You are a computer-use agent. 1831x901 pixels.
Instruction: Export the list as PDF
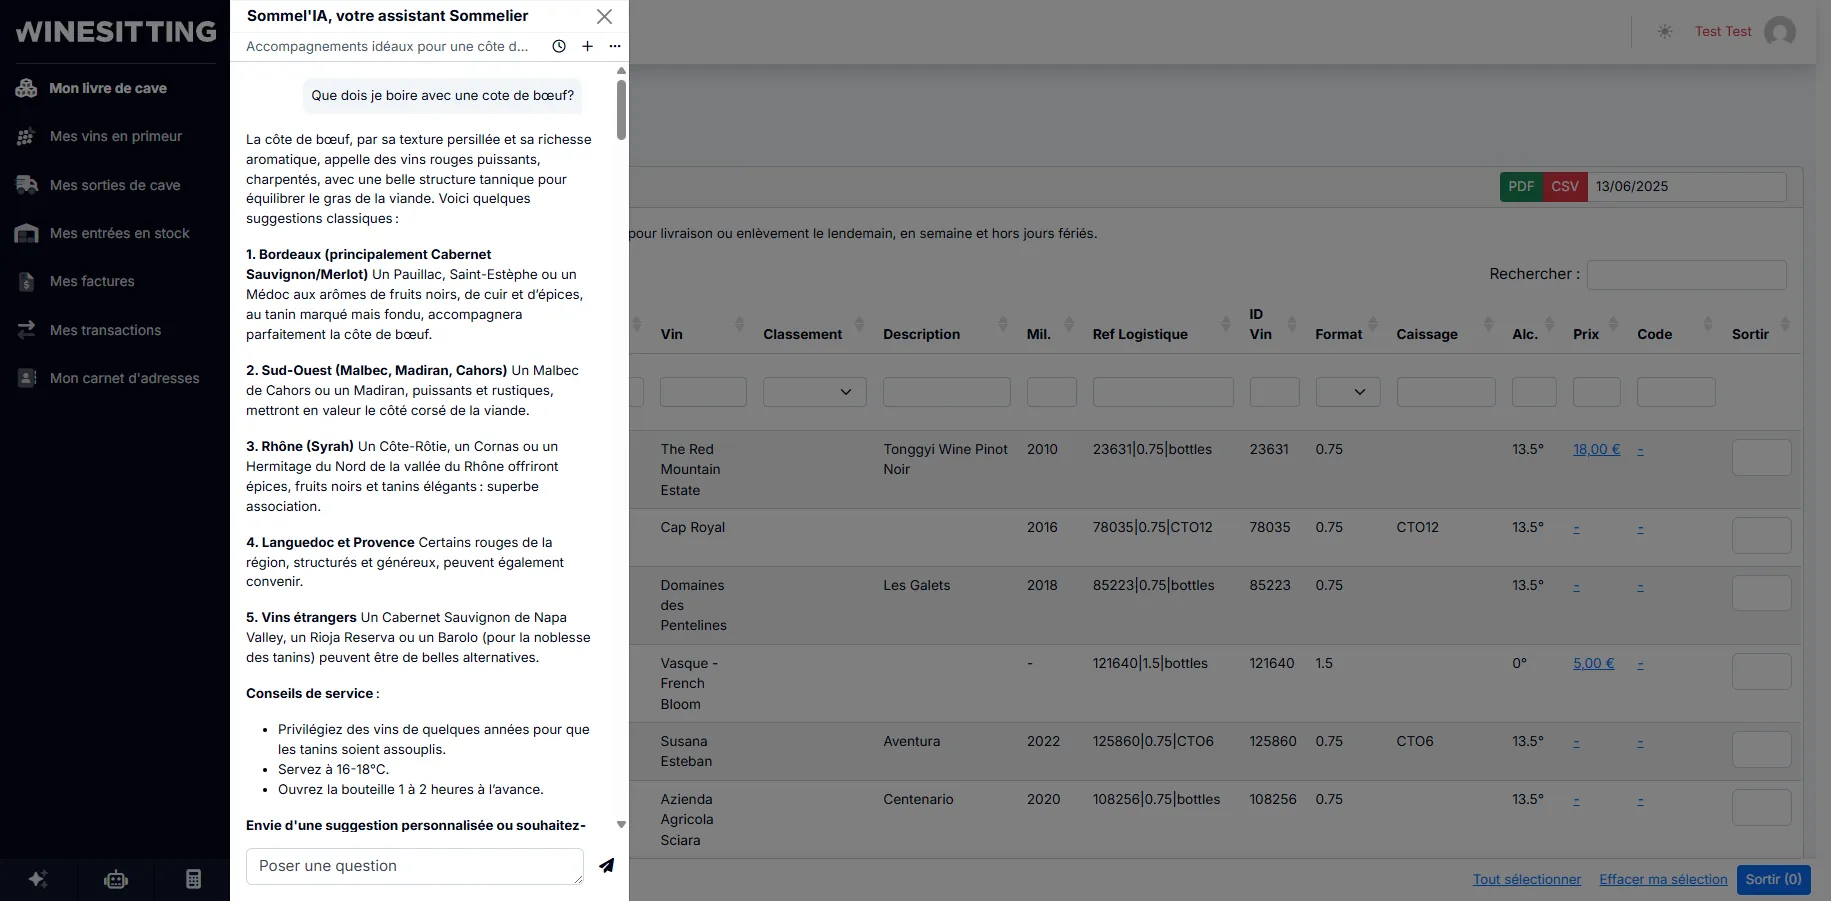pos(1521,187)
